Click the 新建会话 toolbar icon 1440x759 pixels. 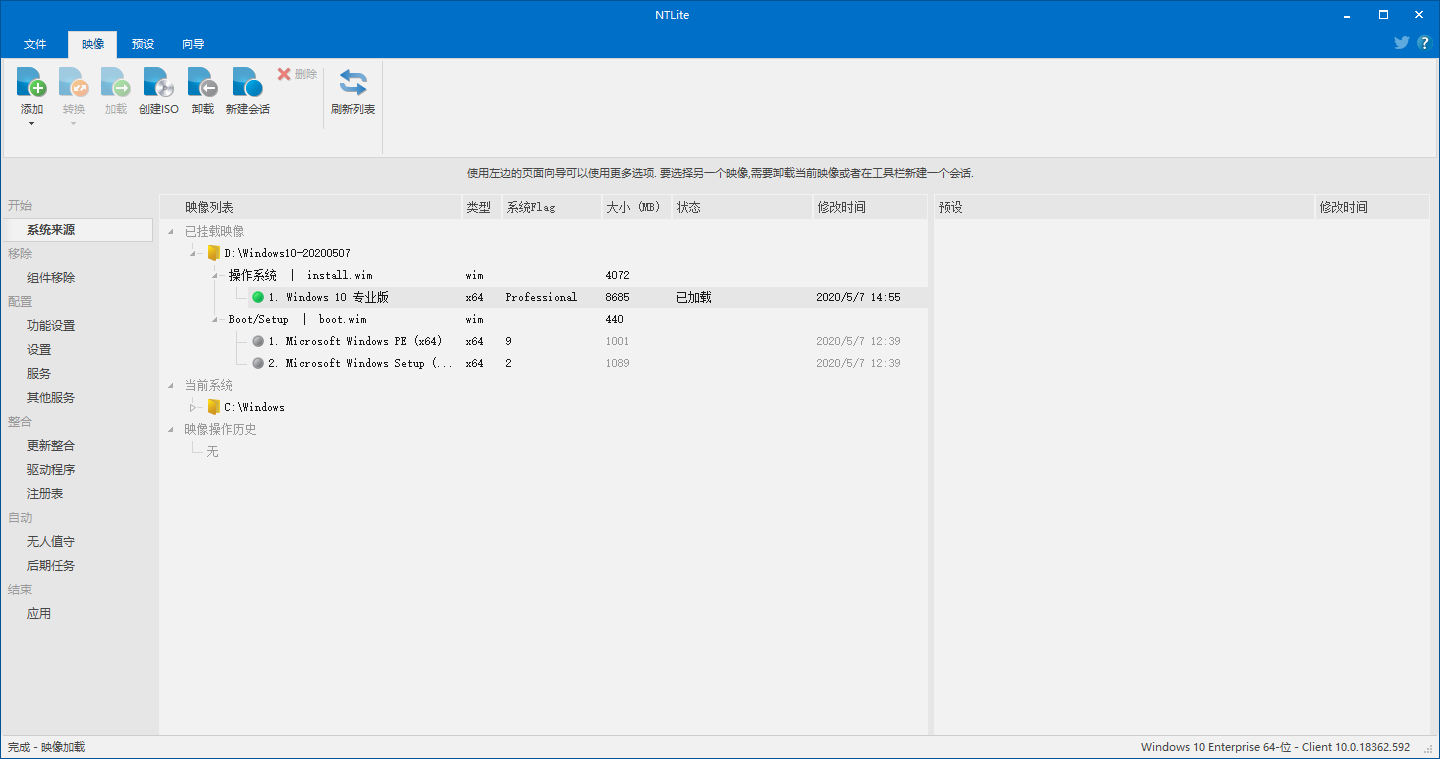click(x=247, y=82)
